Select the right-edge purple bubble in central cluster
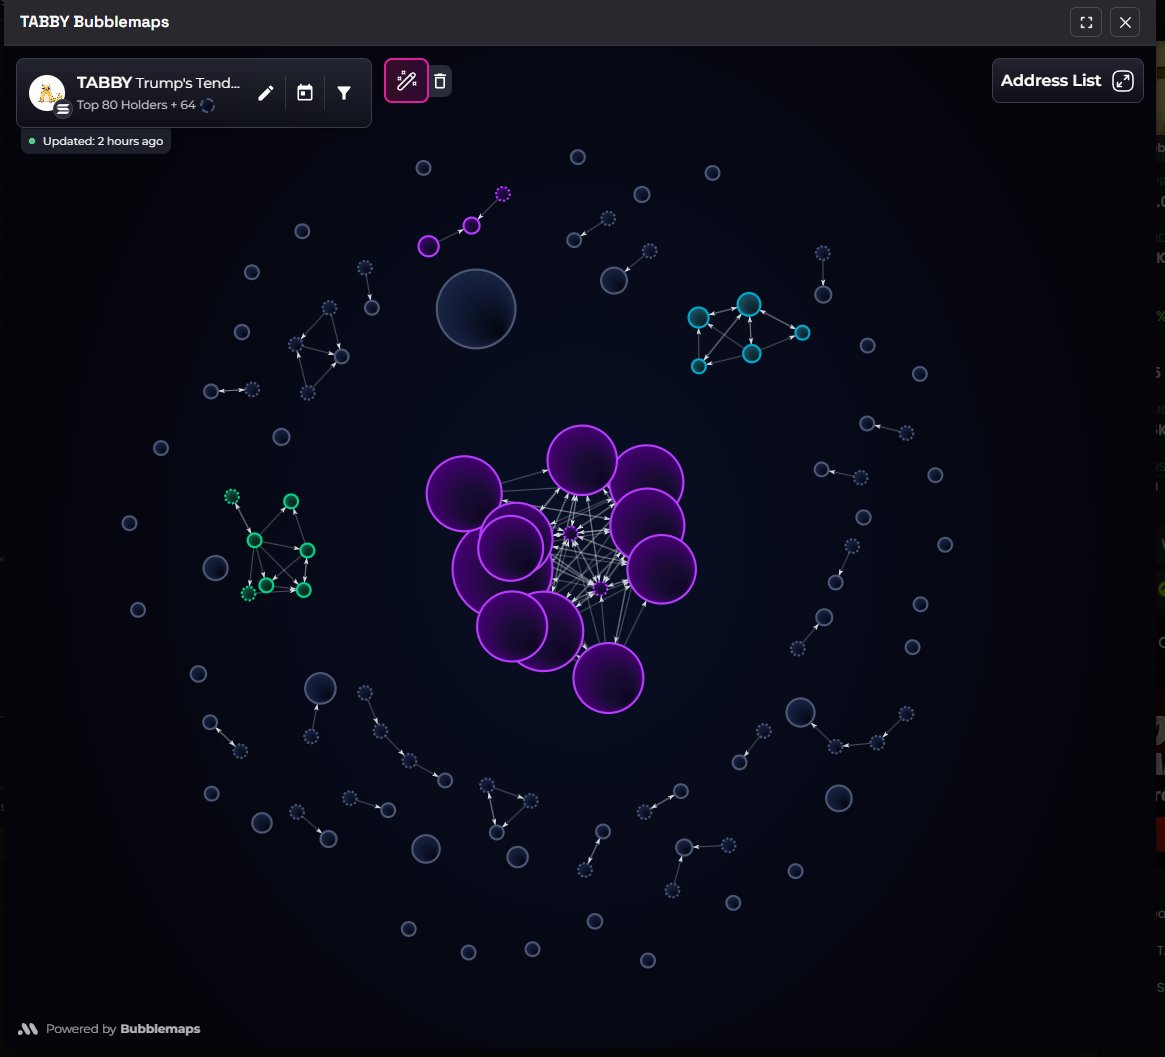The width and height of the screenshot is (1165, 1057). 661,569
